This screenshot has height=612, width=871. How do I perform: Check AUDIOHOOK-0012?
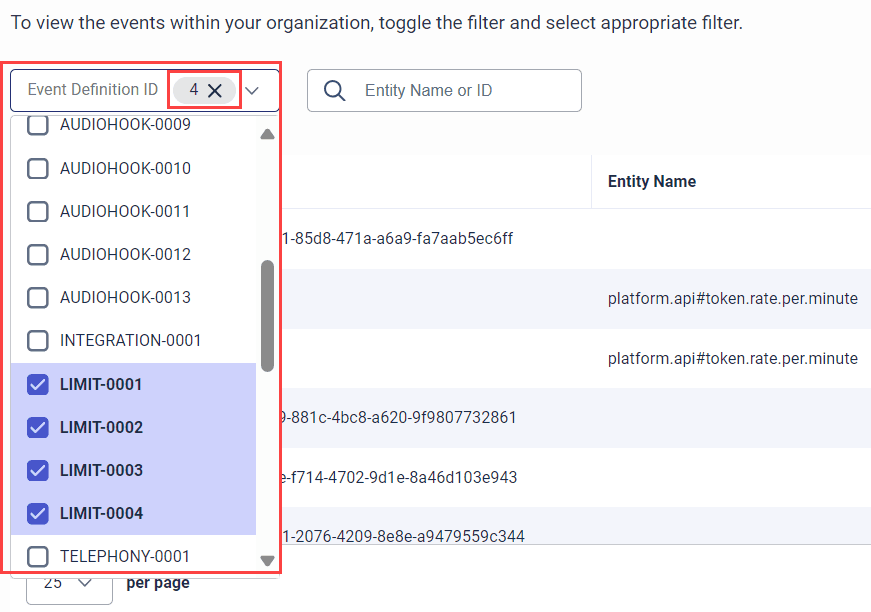[x=37, y=254]
